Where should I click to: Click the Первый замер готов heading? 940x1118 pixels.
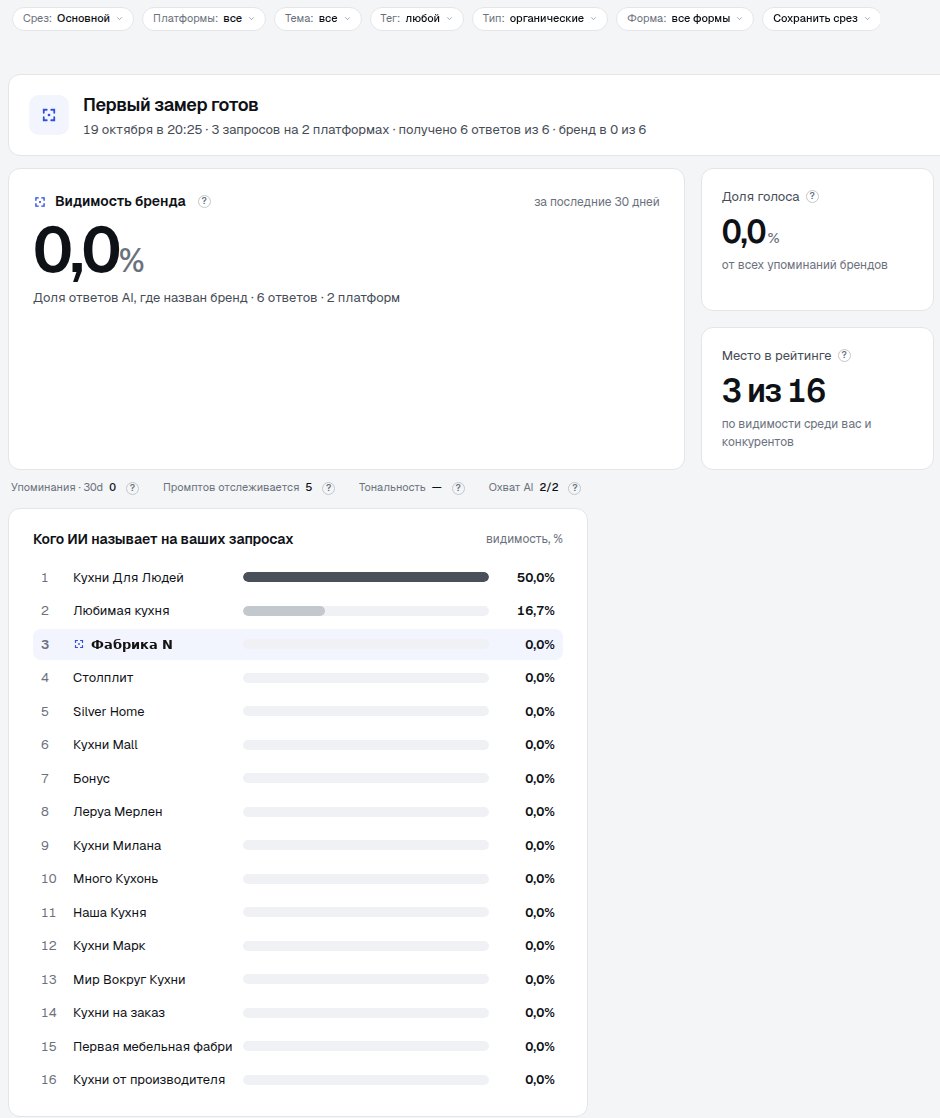click(x=170, y=105)
